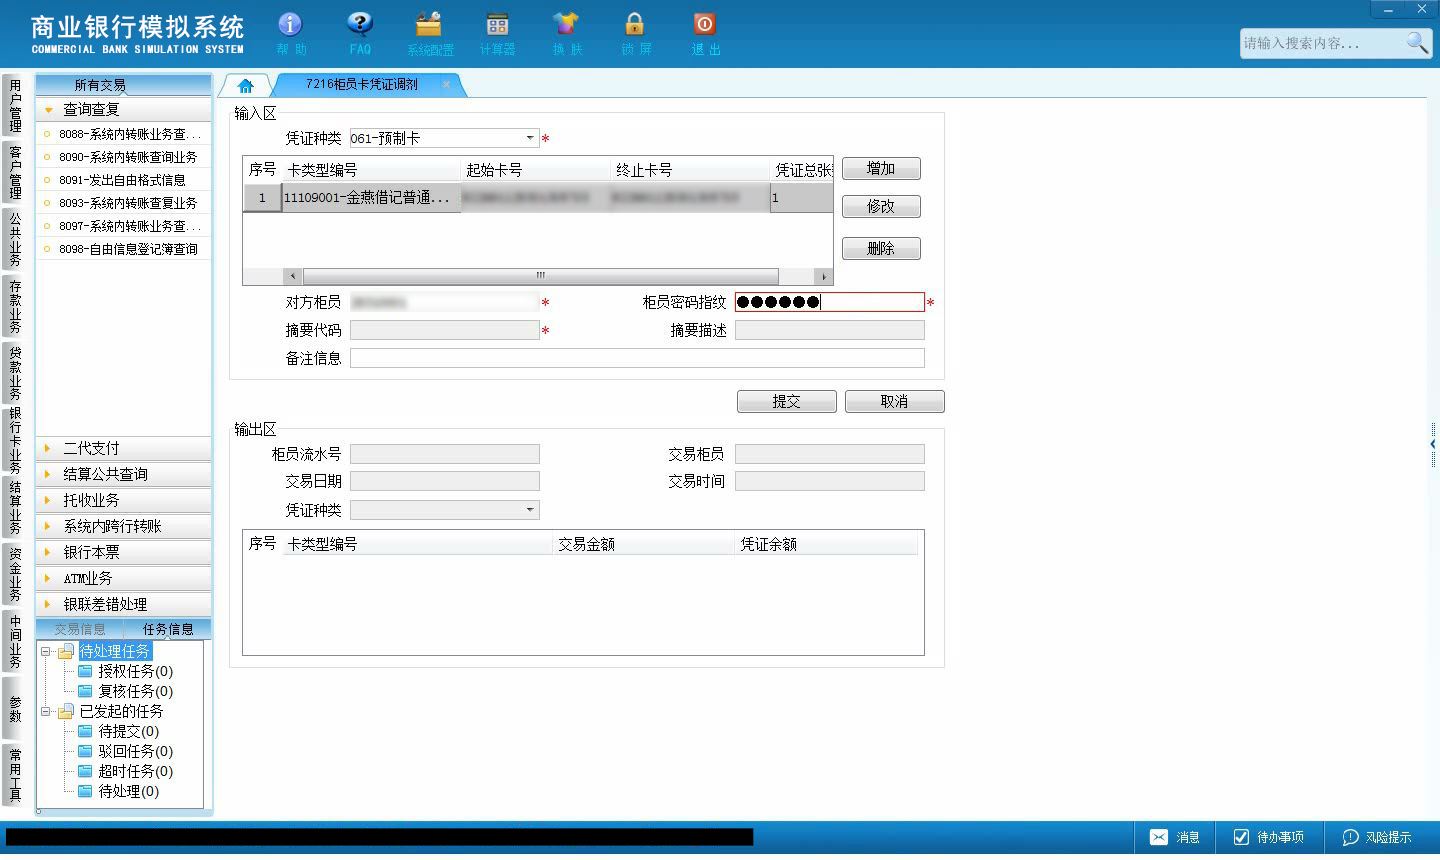
Task: Open transaction 8093-系统内转账查复业务
Action: pyautogui.click(x=128, y=203)
